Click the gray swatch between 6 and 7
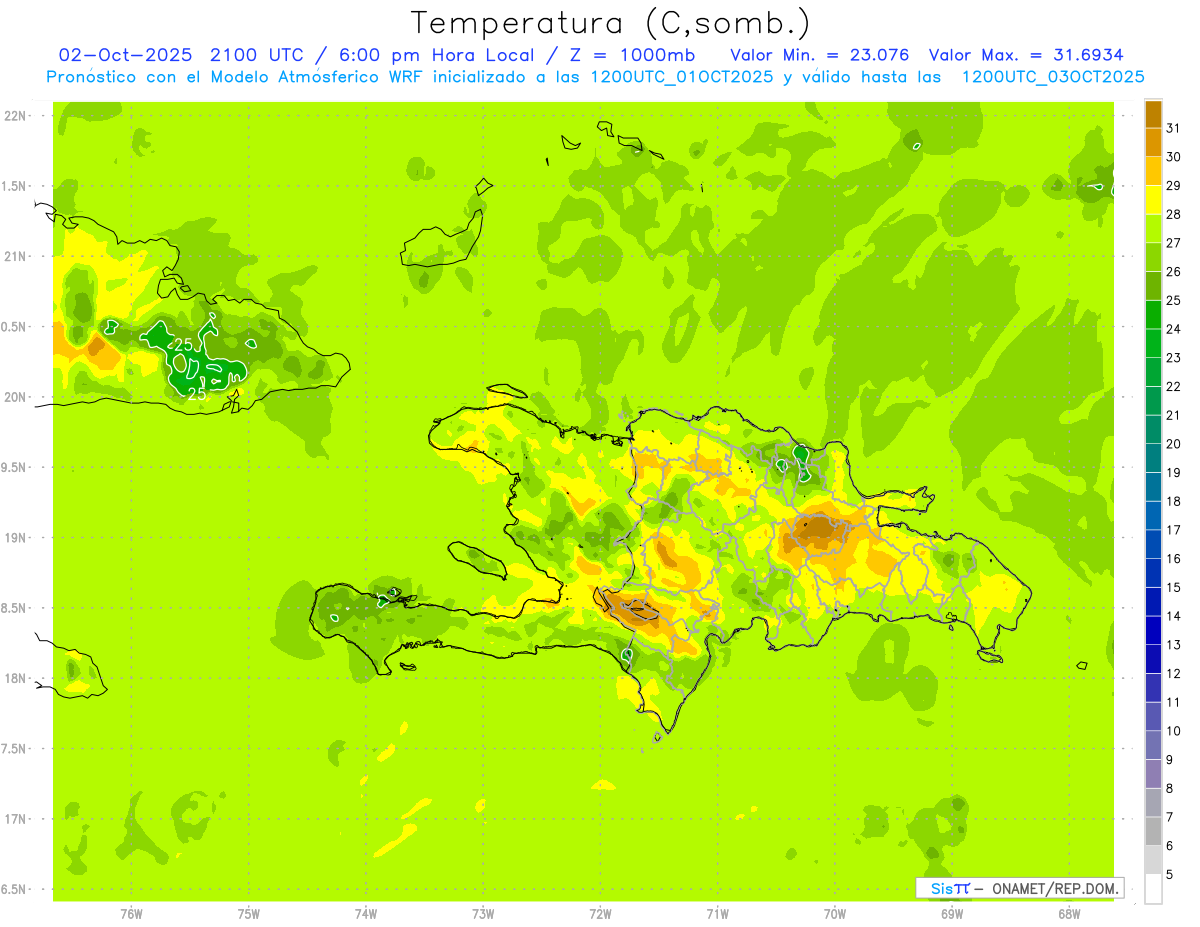The image size is (1200, 927). tap(1154, 831)
